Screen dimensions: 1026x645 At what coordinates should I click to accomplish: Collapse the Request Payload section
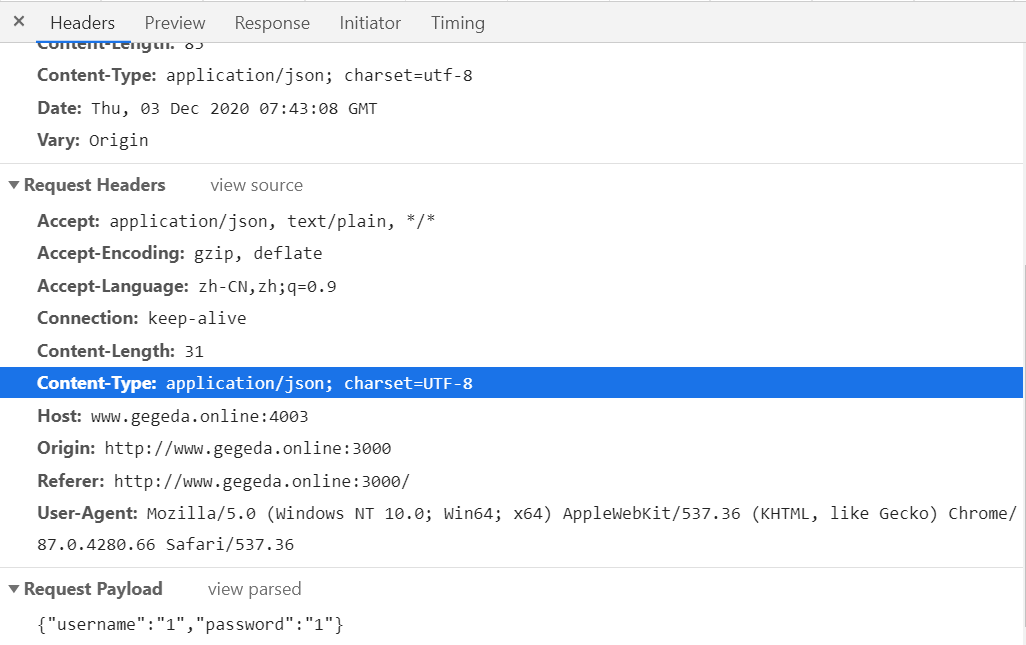[x=11, y=589]
